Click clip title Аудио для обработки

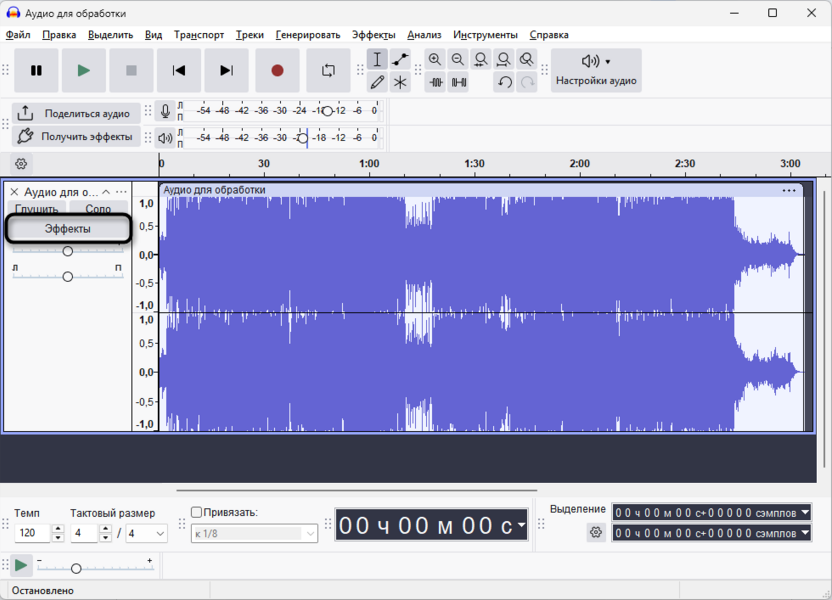[x=214, y=190]
